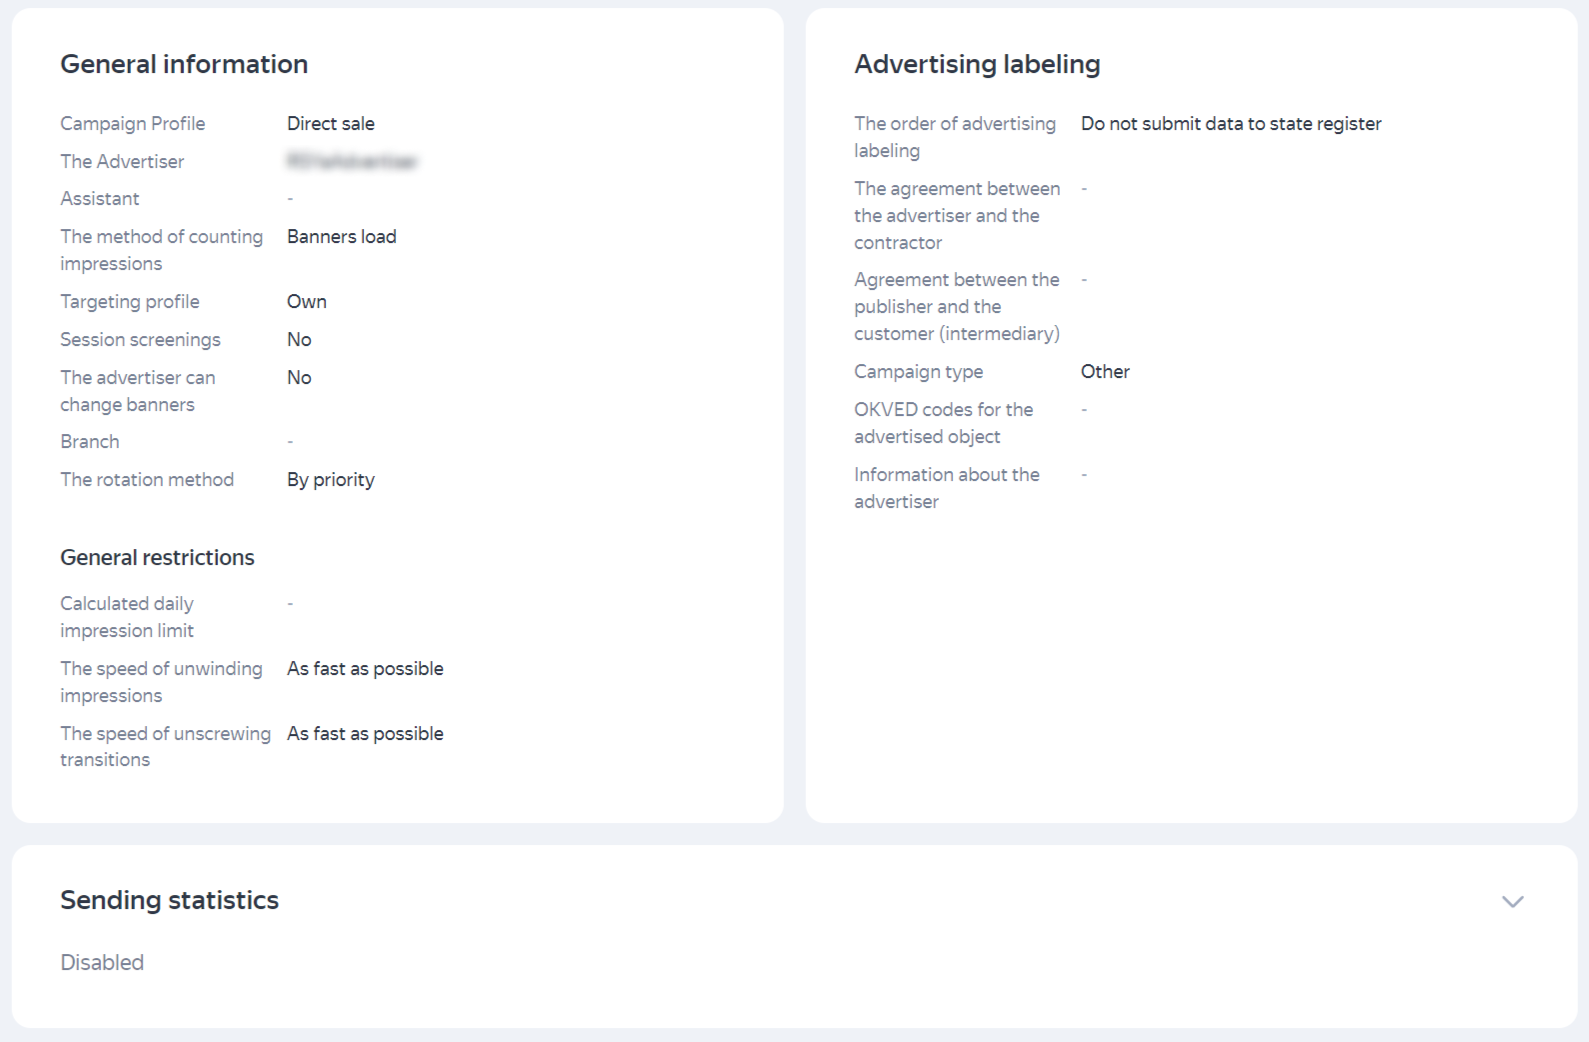The image size is (1589, 1042).
Task: Open the blurred advertiser name
Action: click(x=351, y=161)
